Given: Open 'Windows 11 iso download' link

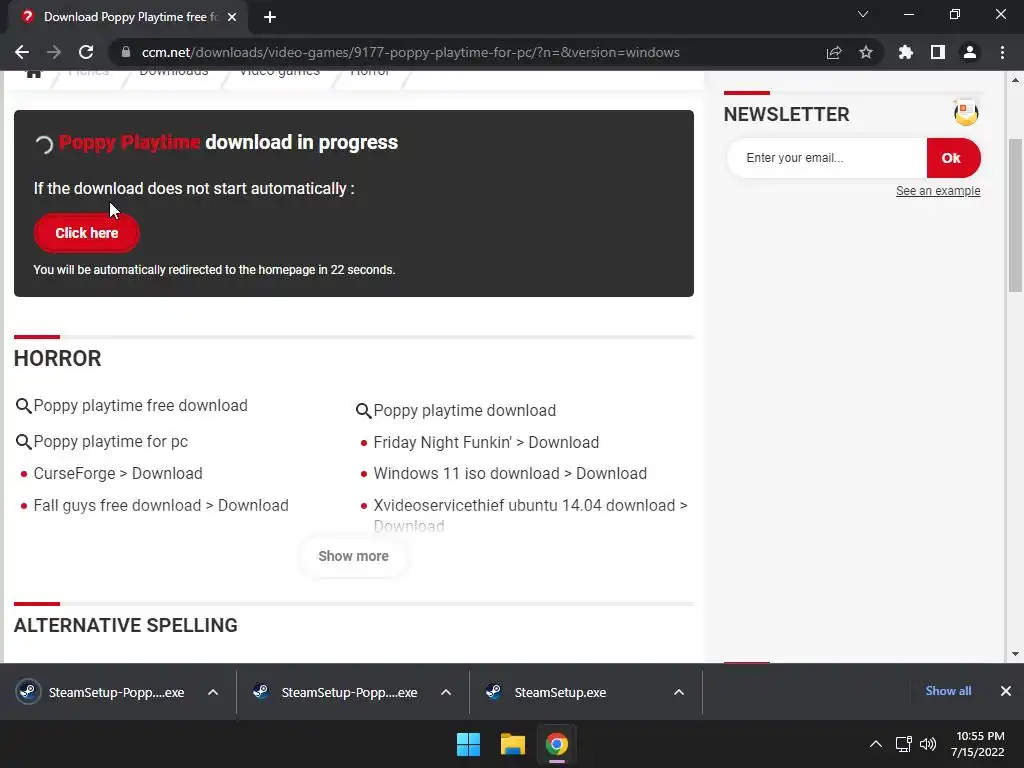Looking at the screenshot, I should point(510,473).
